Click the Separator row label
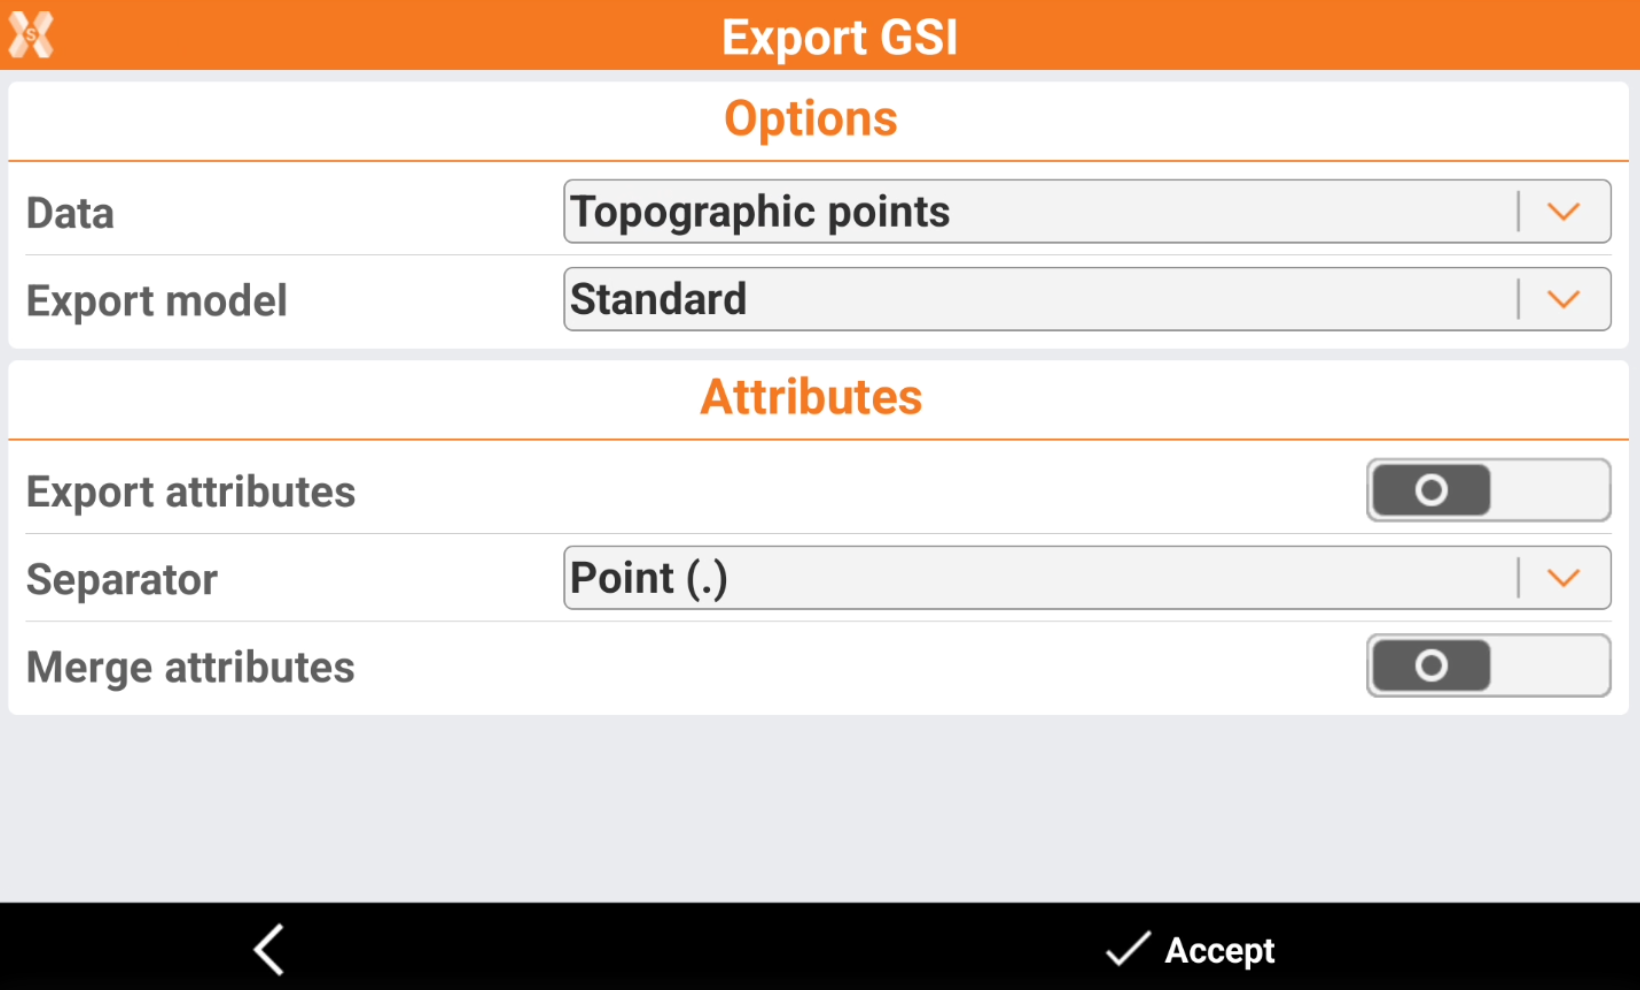Image resolution: width=1640 pixels, height=990 pixels. point(122,580)
